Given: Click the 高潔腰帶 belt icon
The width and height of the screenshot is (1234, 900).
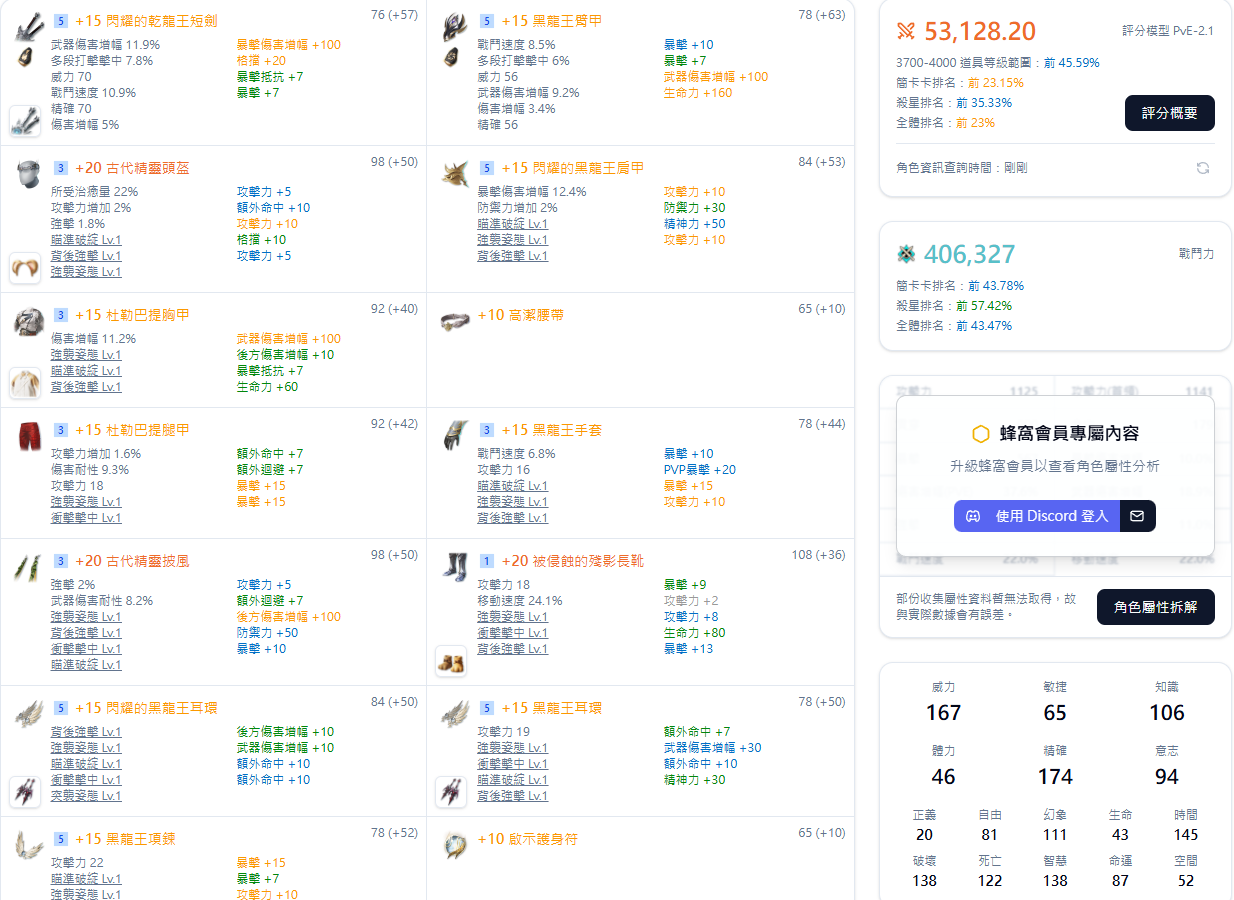Looking at the screenshot, I should point(454,321).
